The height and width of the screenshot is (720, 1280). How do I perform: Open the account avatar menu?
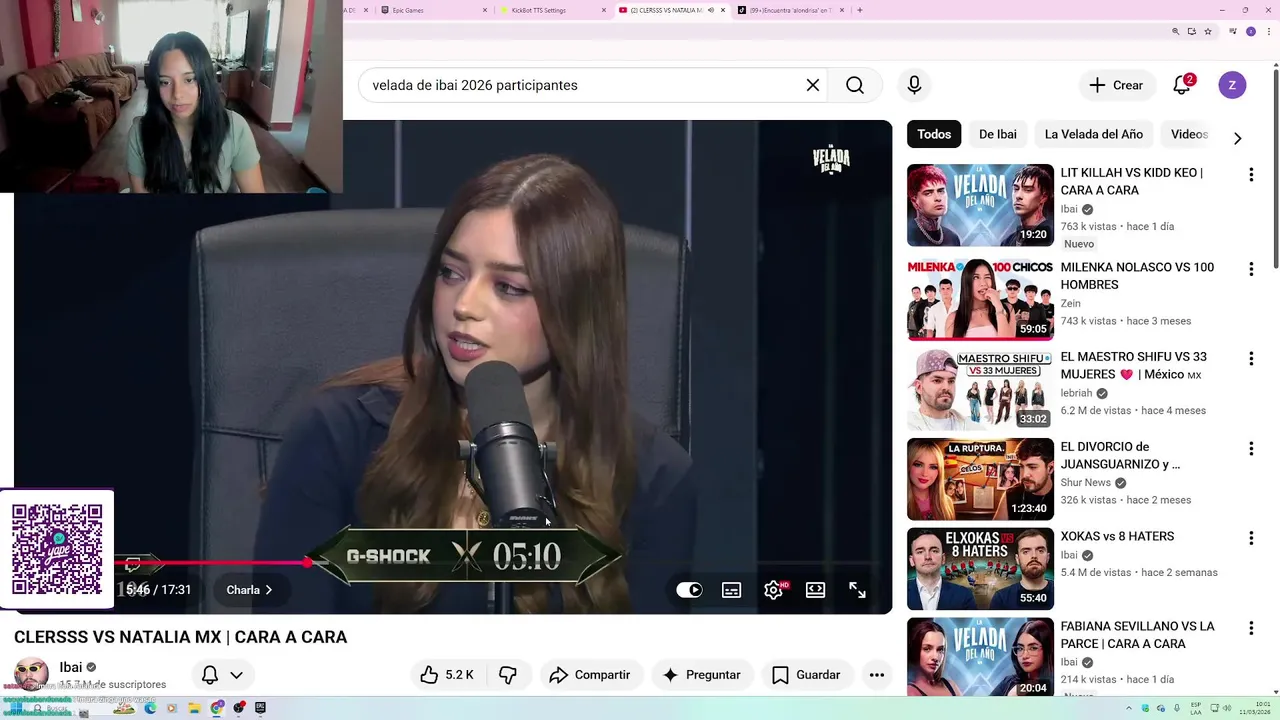click(1232, 85)
